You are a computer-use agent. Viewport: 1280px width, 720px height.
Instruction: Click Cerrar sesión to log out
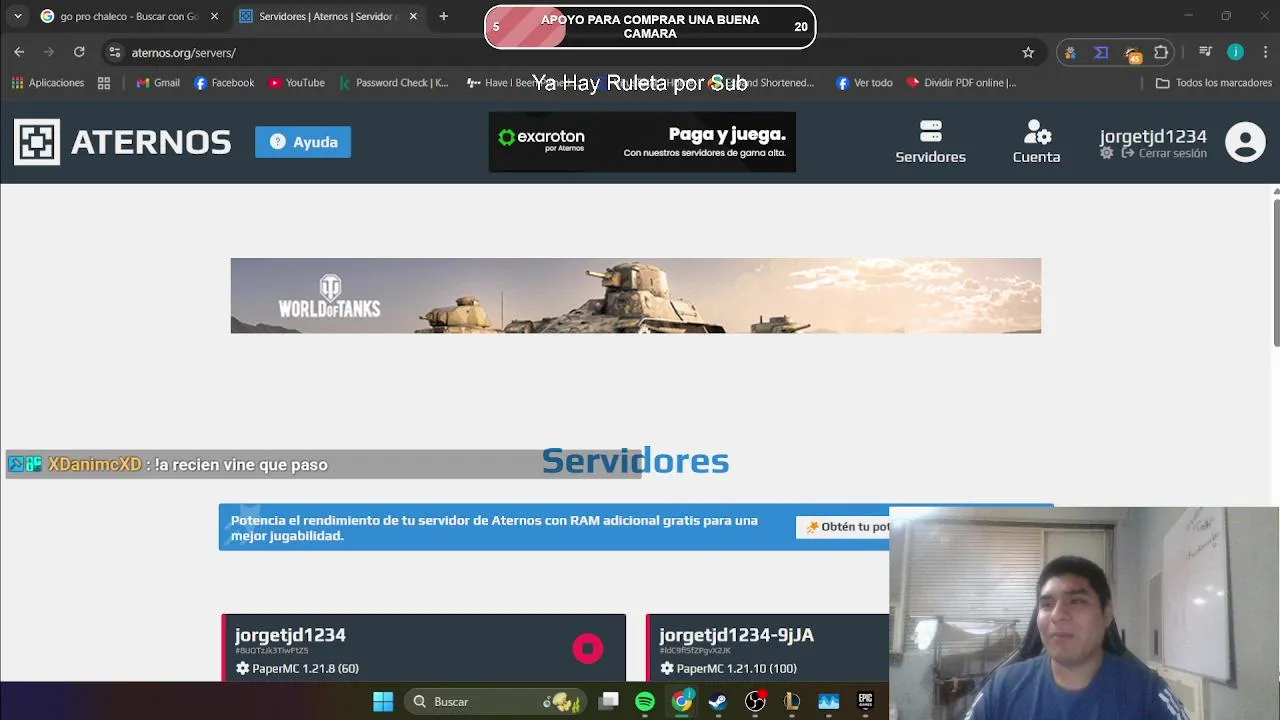click(1164, 153)
